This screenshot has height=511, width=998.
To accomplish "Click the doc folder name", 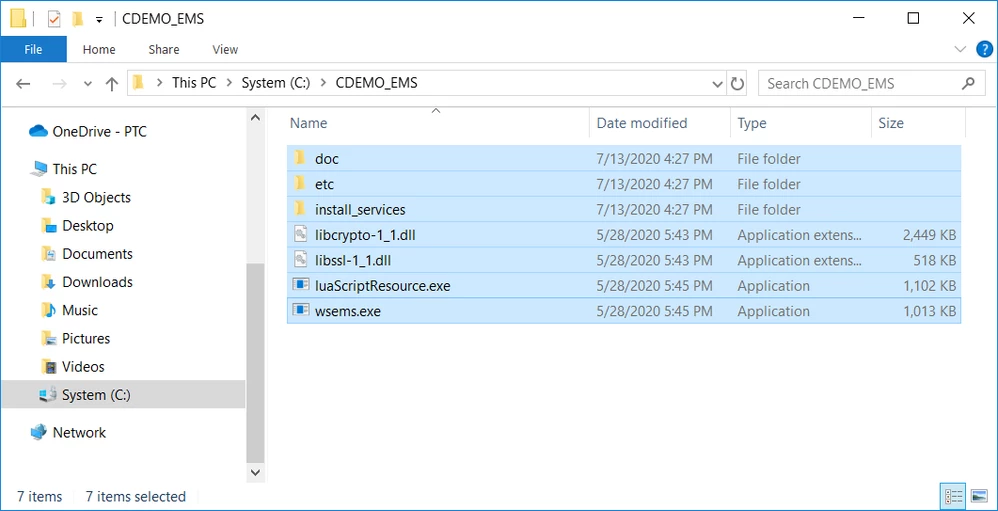I will [327, 158].
